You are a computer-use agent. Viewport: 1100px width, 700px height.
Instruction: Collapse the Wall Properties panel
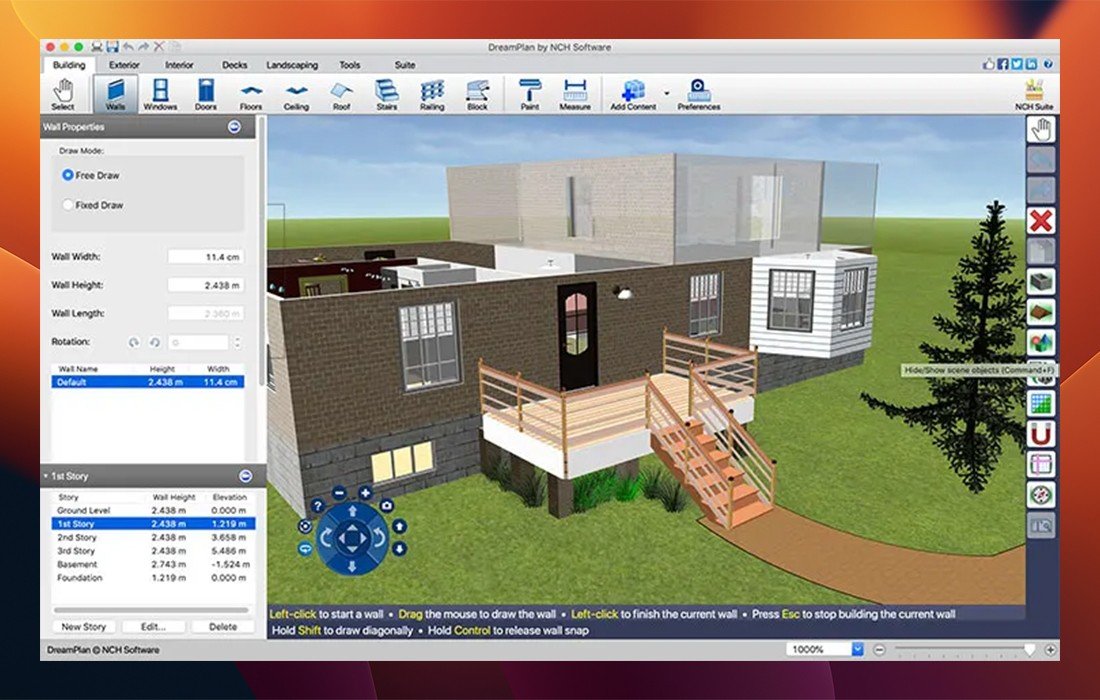pyautogui.click(x=233, y=127)
